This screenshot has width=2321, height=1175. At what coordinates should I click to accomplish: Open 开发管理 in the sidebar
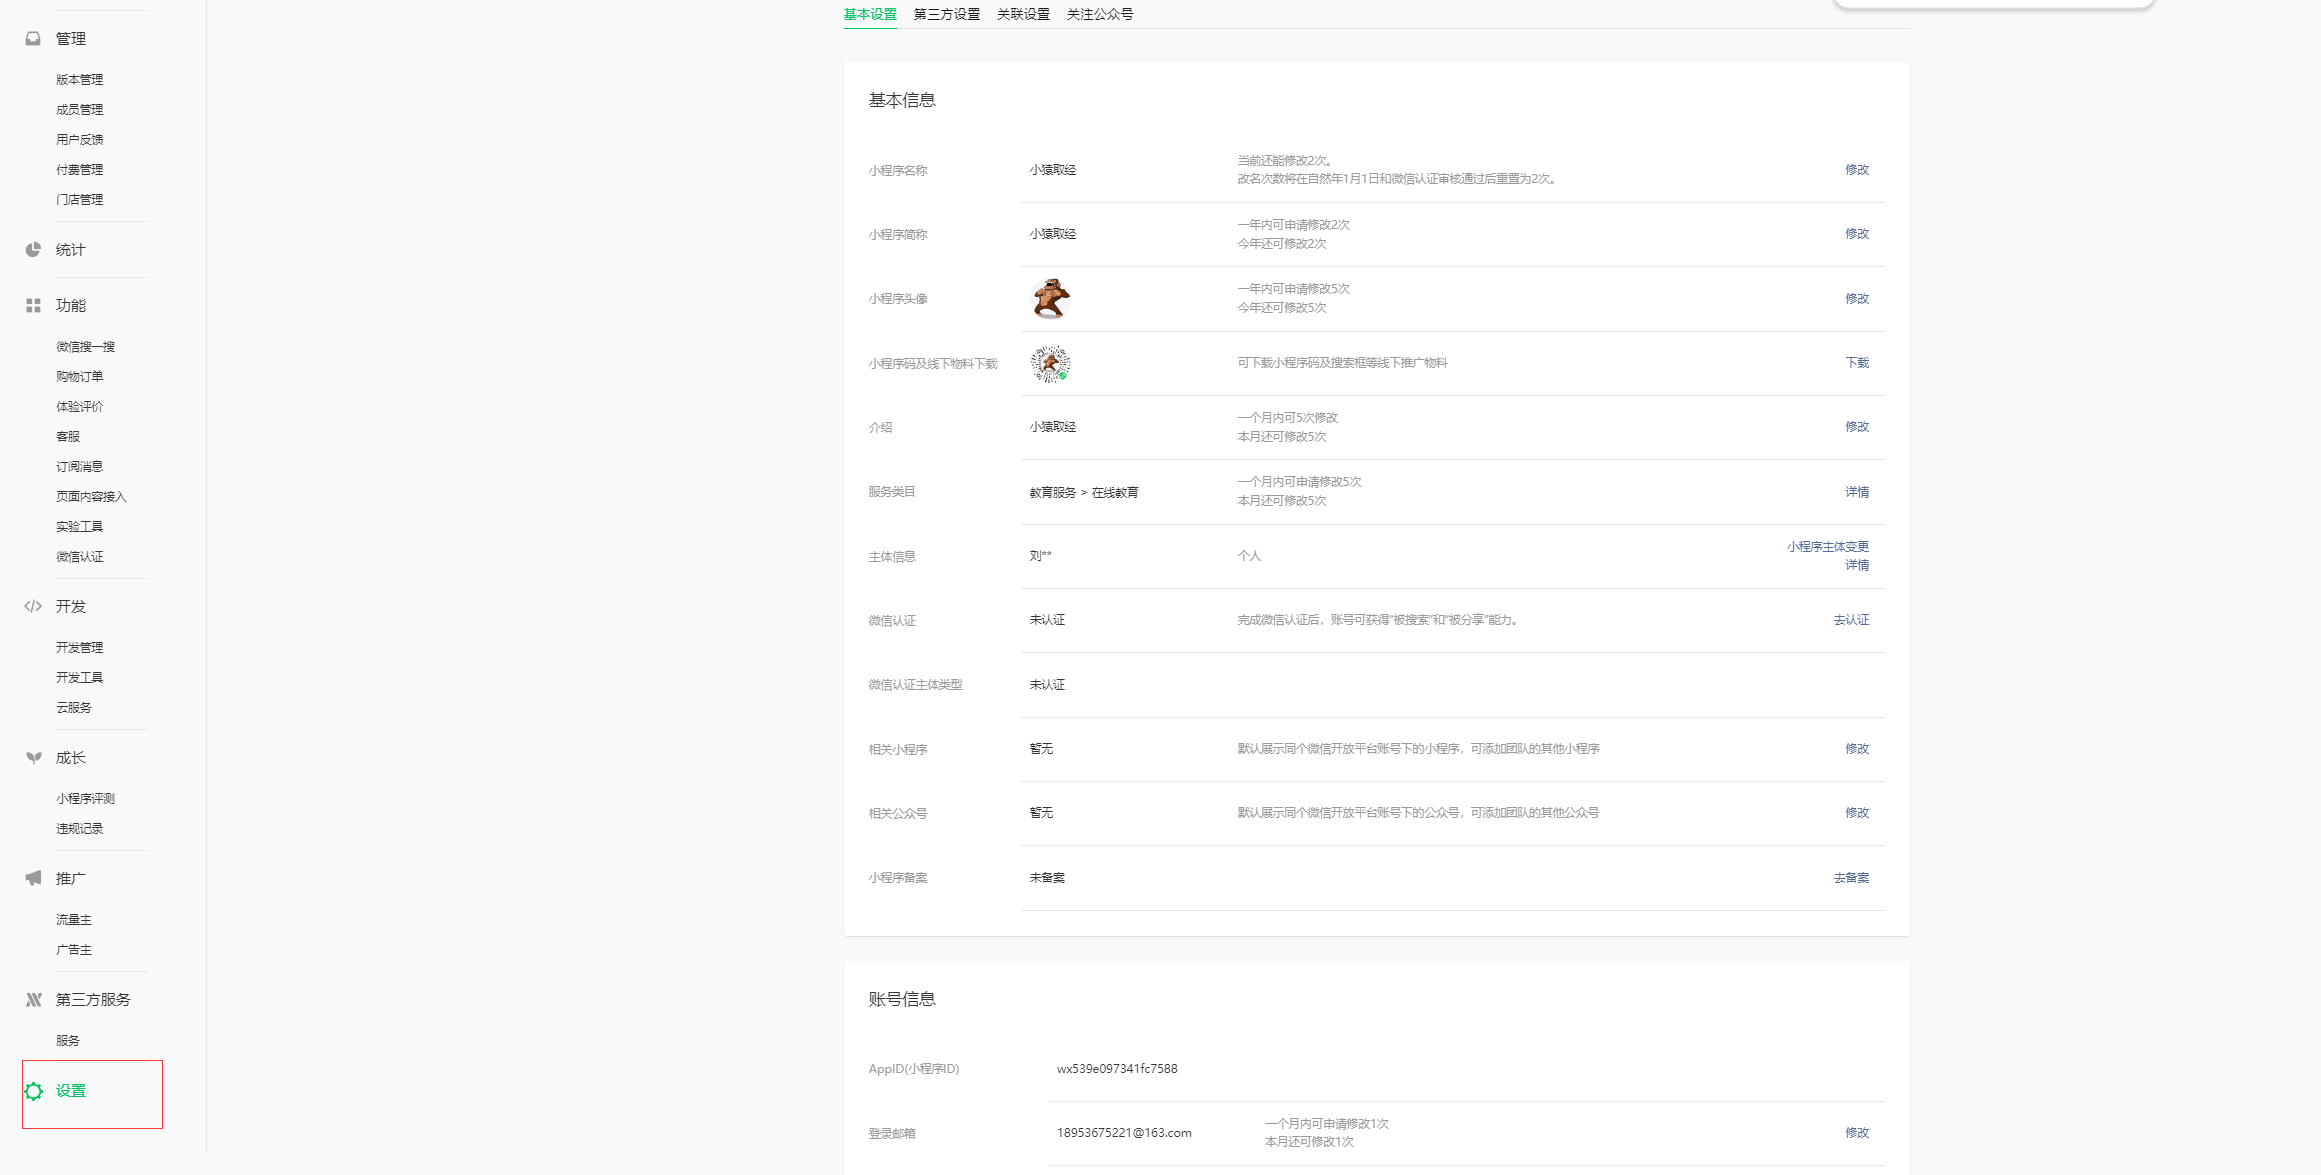(79, 647)
